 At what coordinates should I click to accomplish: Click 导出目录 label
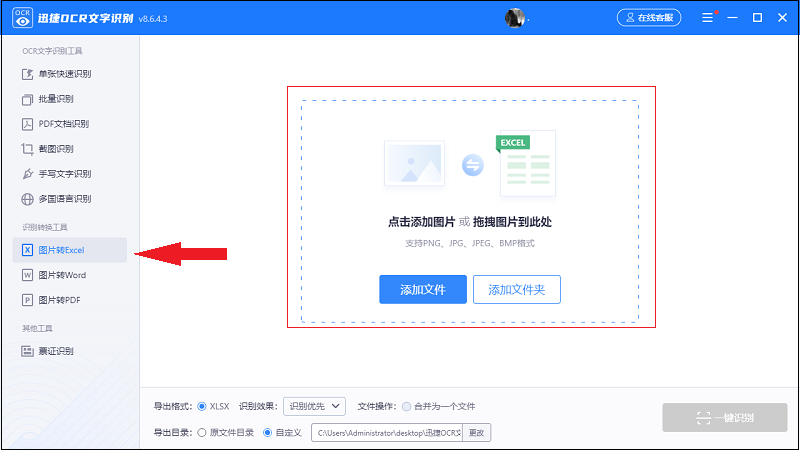pos(172,433)
